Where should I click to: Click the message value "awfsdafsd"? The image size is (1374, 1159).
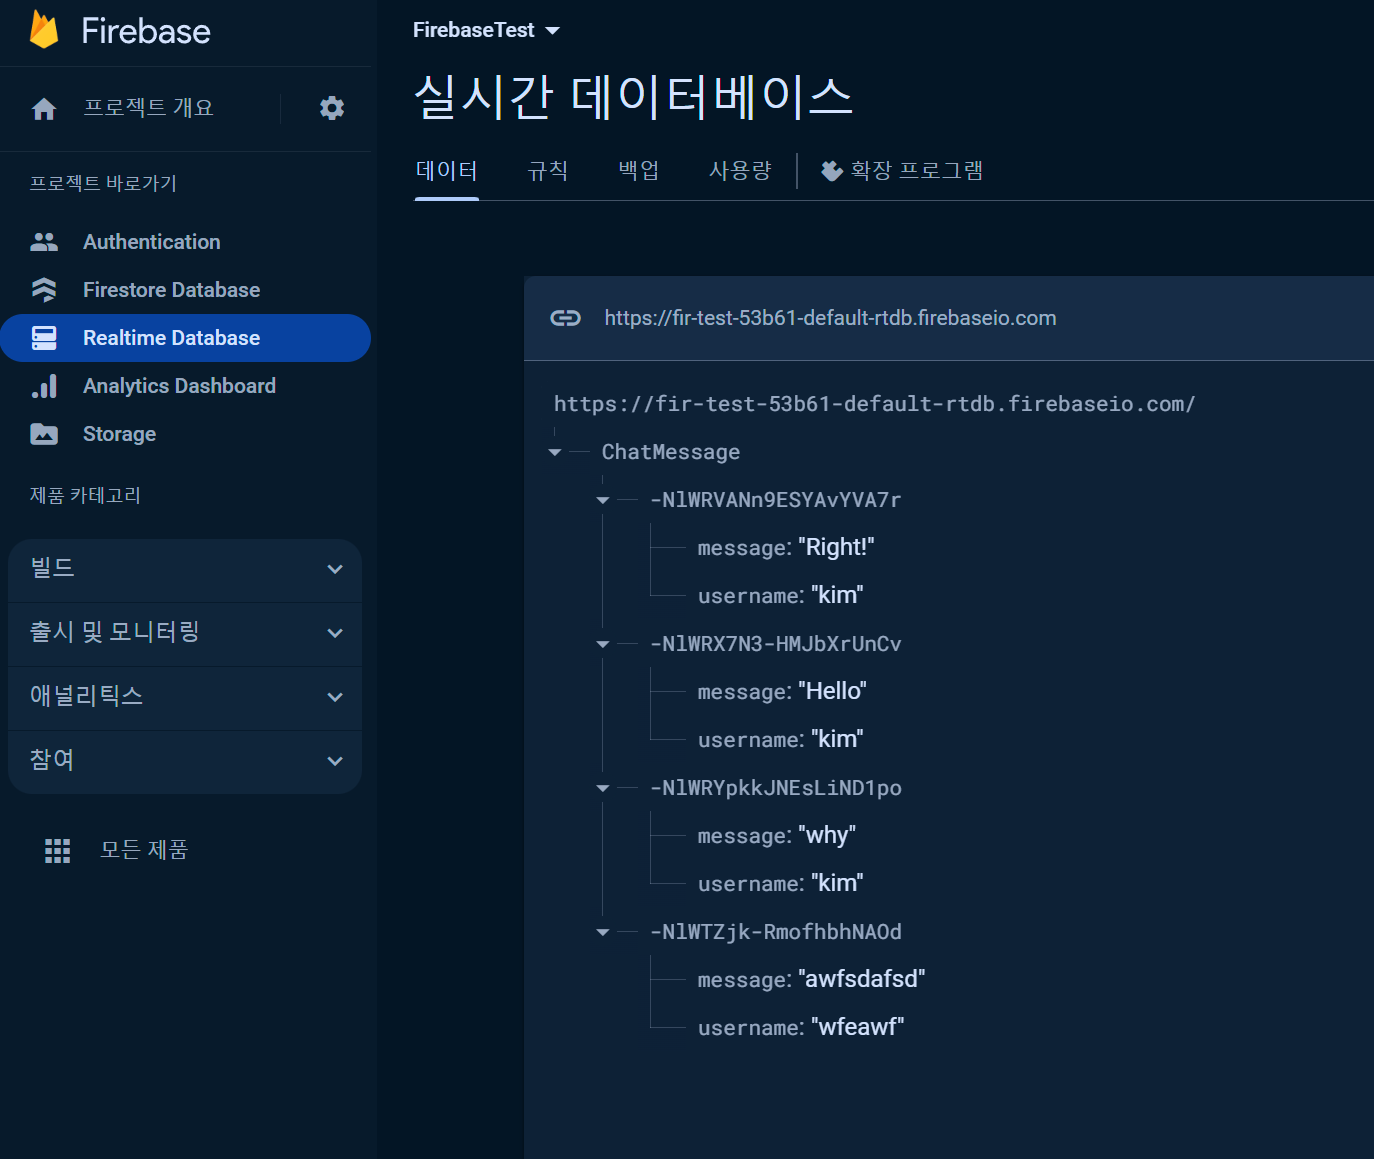861,979
